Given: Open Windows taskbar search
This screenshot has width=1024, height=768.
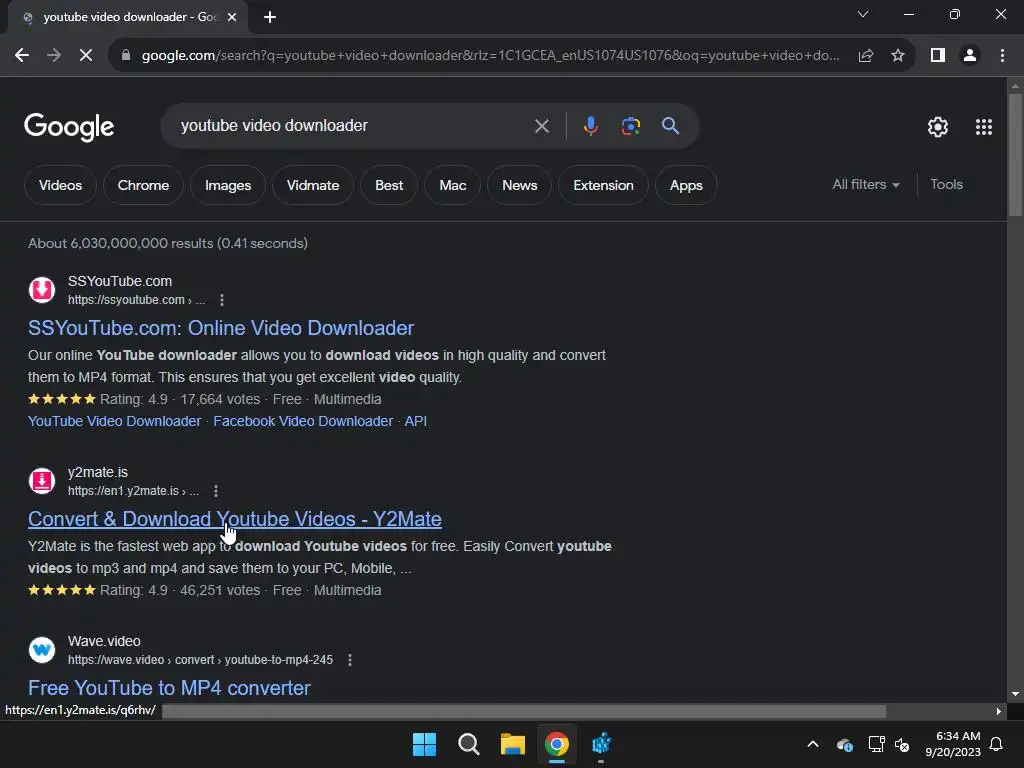Looking at the screenshot, I should click(x=468, y=744).
